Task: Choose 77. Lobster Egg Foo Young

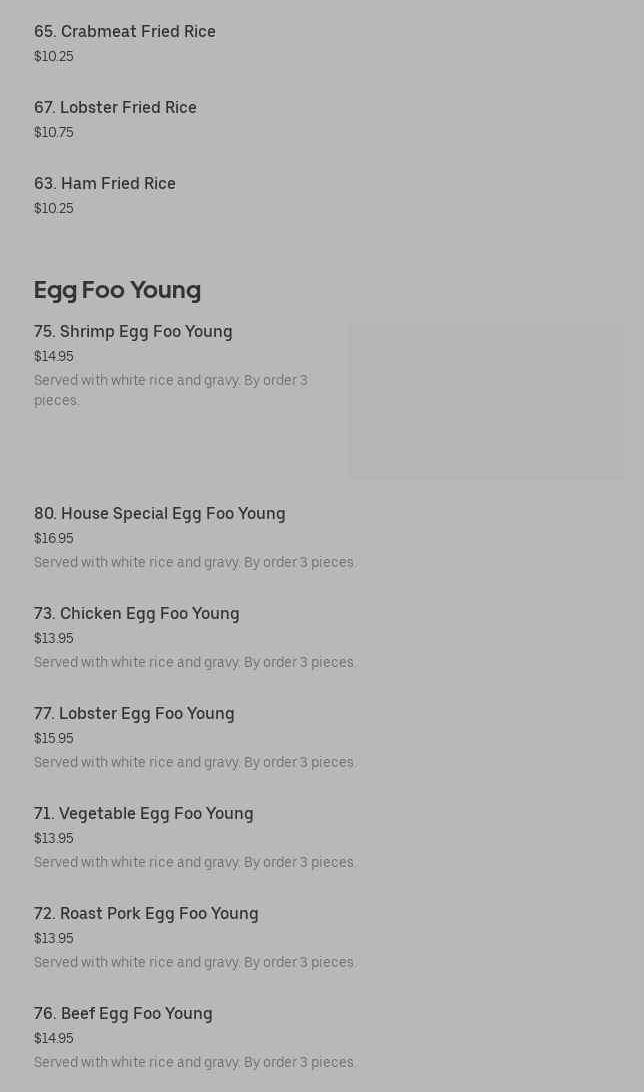Action: [x=134, y=714]
